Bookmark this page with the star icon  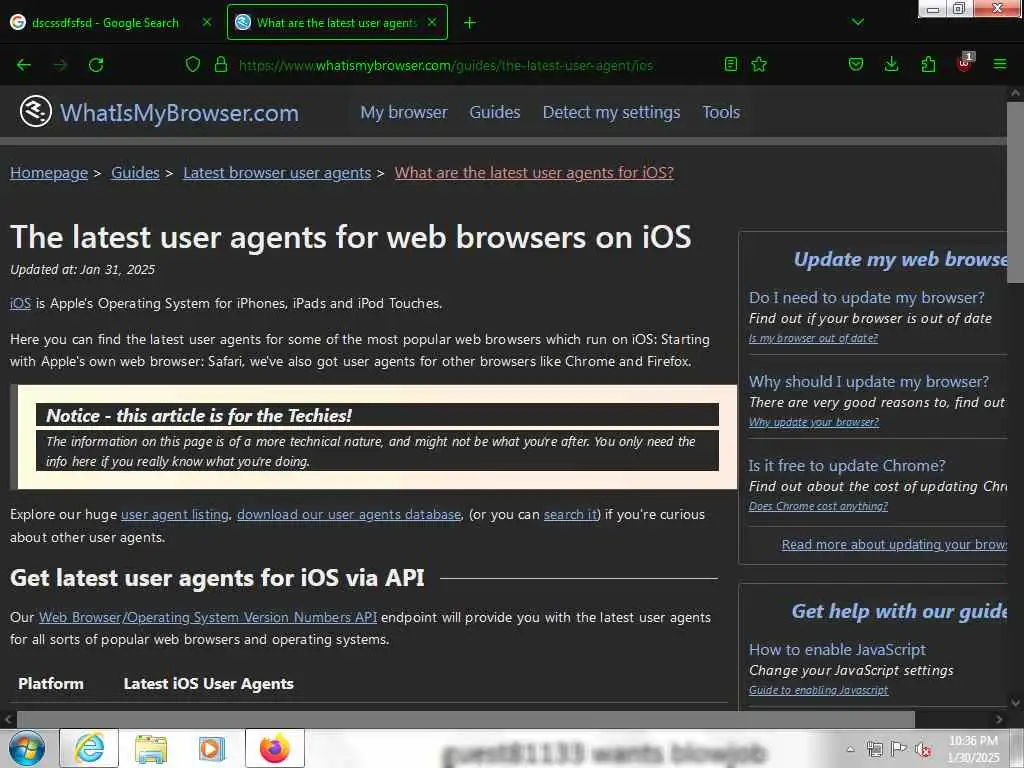coord(759,64)
